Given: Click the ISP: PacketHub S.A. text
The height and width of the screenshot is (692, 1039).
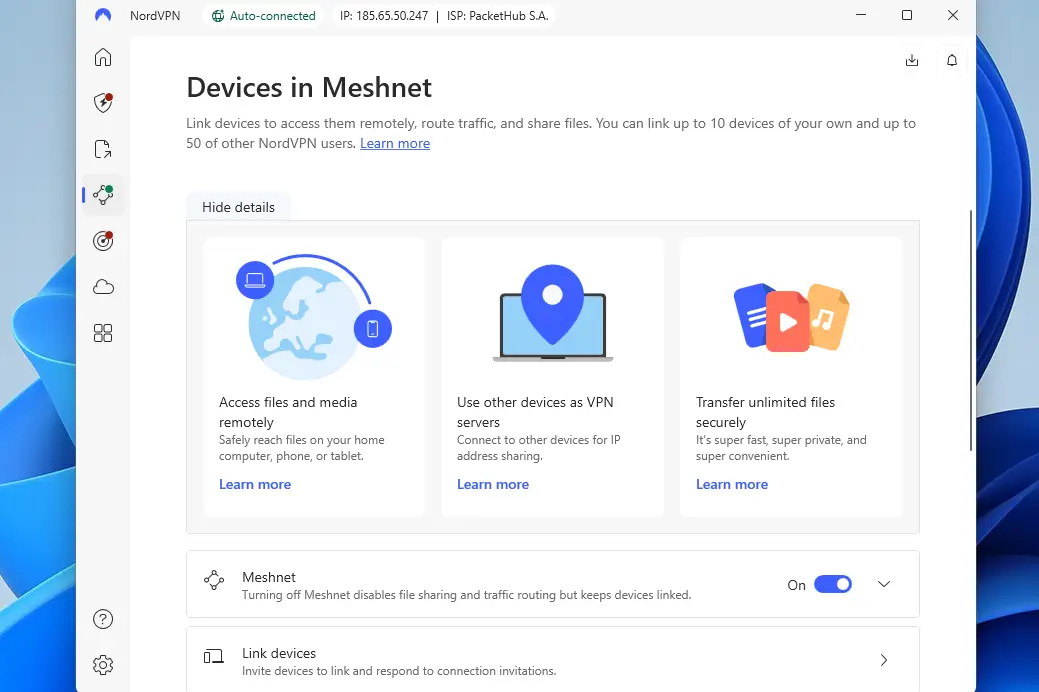Looking at the screenshot, I should (x=498, y=16).
